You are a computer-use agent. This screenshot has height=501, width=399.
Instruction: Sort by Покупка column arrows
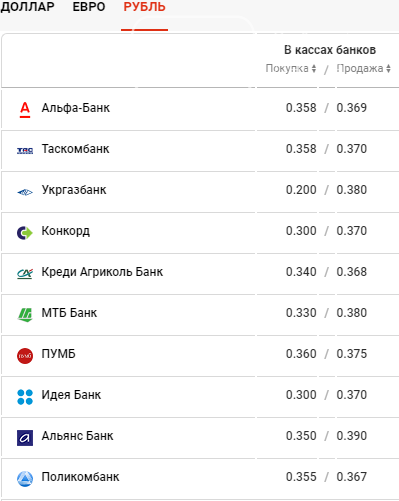(314, 69)
